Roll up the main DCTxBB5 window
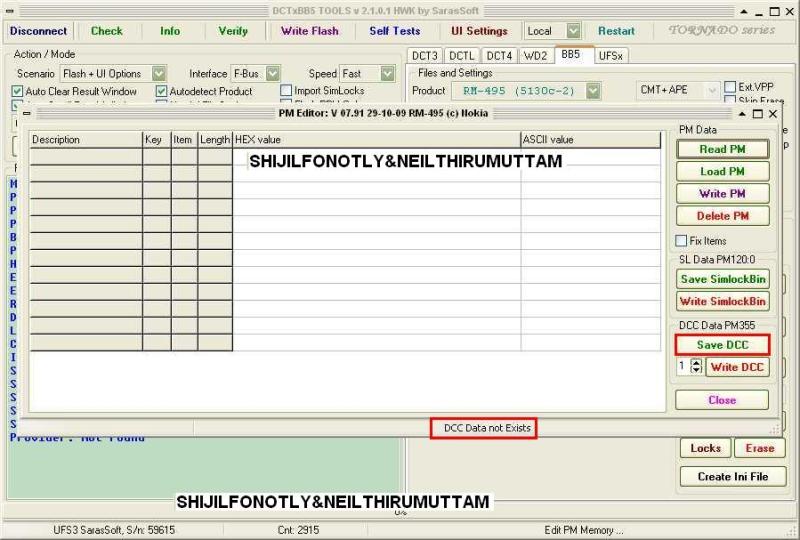 (743, 11)
